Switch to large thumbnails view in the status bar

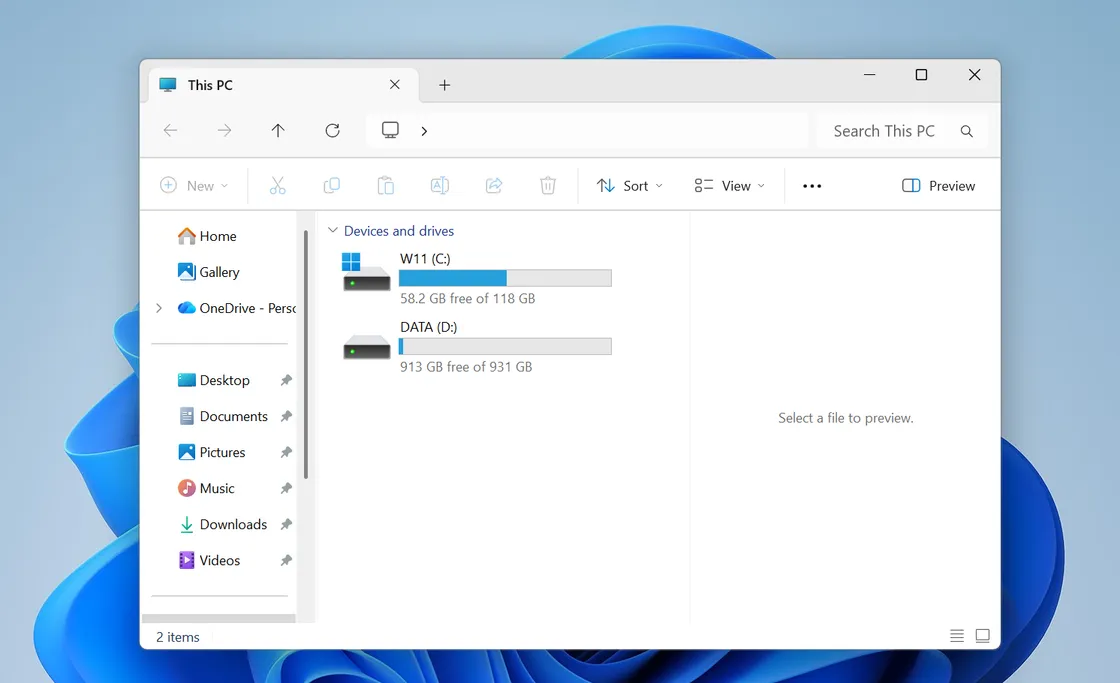point(982,635)
